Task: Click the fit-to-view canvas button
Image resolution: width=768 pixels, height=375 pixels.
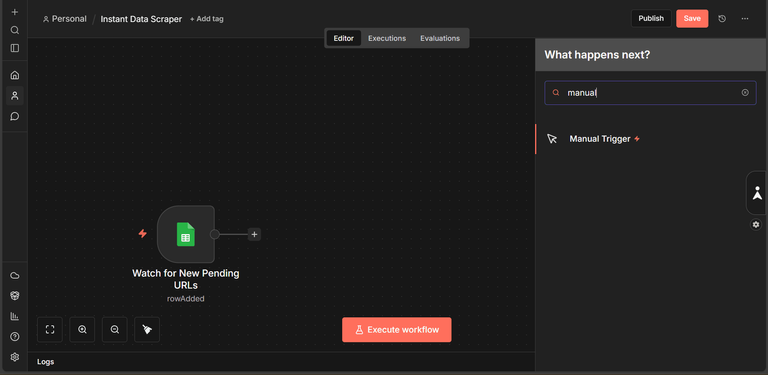Action: (x=50, y=329)
